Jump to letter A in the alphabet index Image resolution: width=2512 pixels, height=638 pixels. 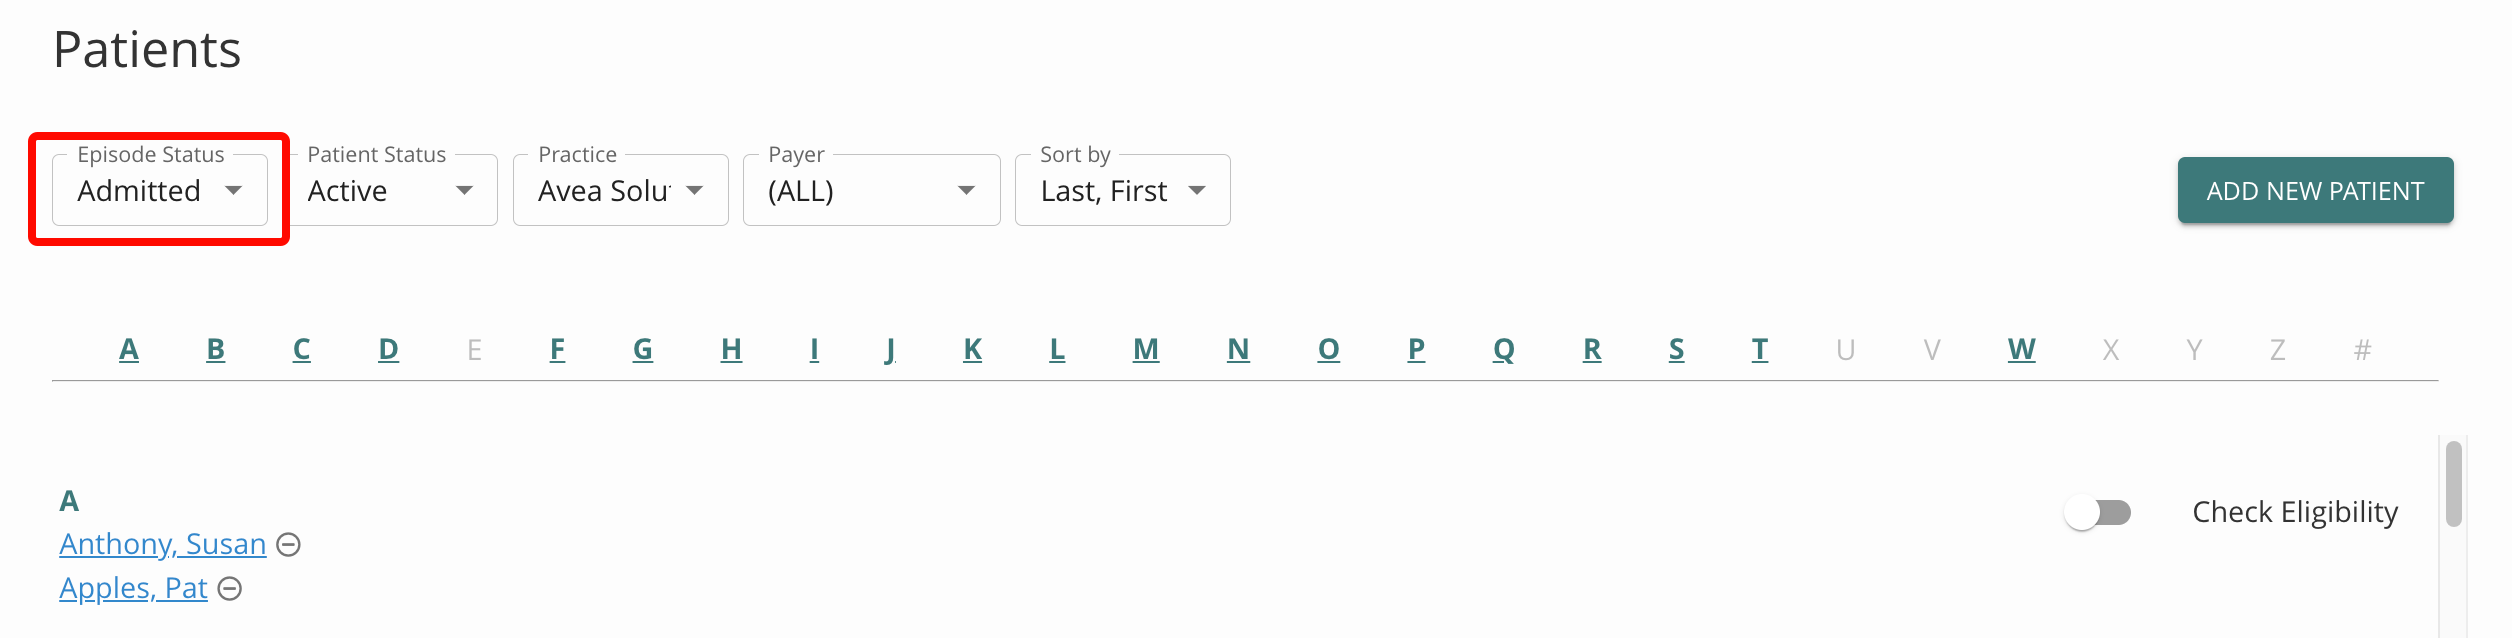click(x=129, y=349)
